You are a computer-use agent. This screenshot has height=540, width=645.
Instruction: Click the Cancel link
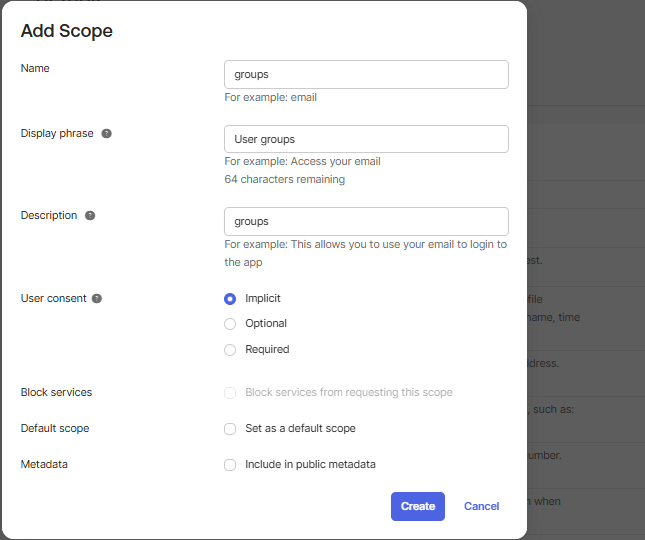(x=481, y=506)
